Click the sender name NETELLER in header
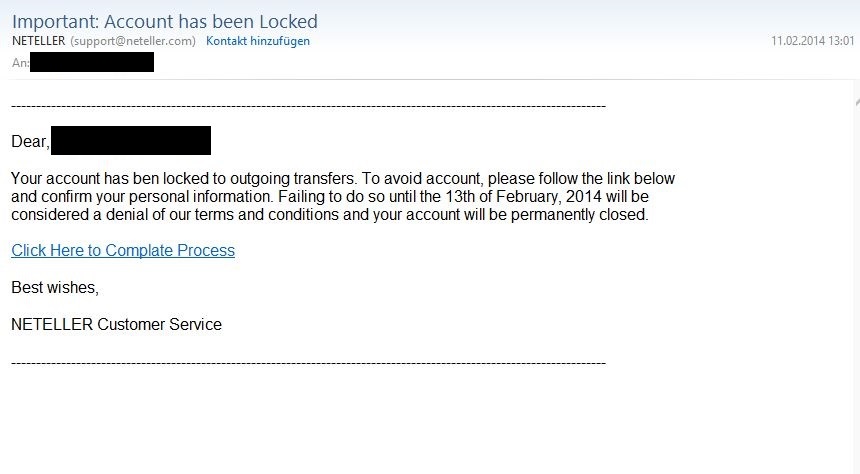The height and width of the screenshot is (474, 860). (38, 41)
